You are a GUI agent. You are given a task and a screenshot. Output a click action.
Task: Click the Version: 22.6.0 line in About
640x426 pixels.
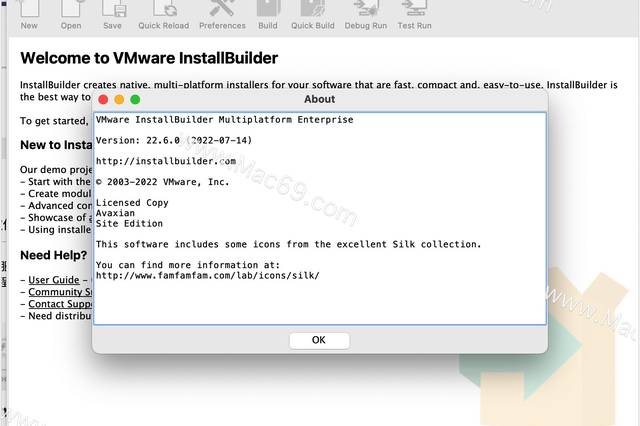coord(174,140)
